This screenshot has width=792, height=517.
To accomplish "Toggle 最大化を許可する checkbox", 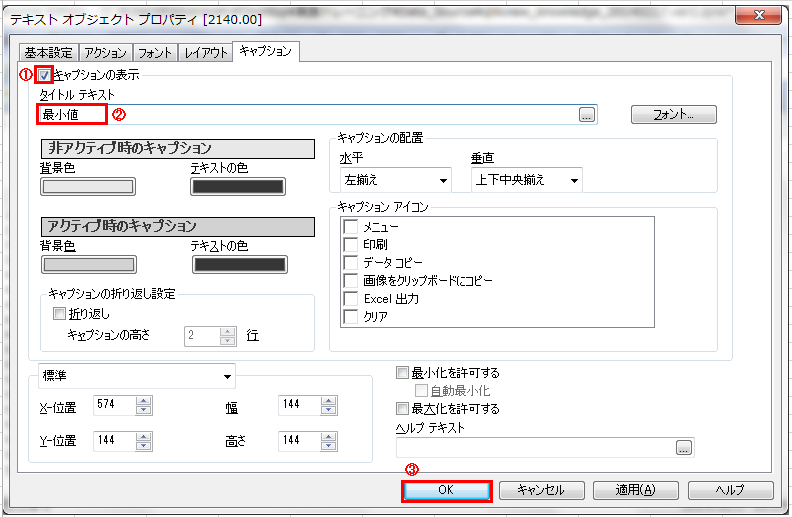I will click(402, 408).
